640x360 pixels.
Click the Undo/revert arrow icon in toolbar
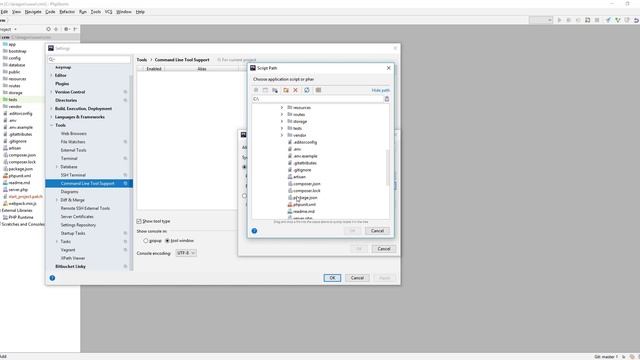coord(636,20)
